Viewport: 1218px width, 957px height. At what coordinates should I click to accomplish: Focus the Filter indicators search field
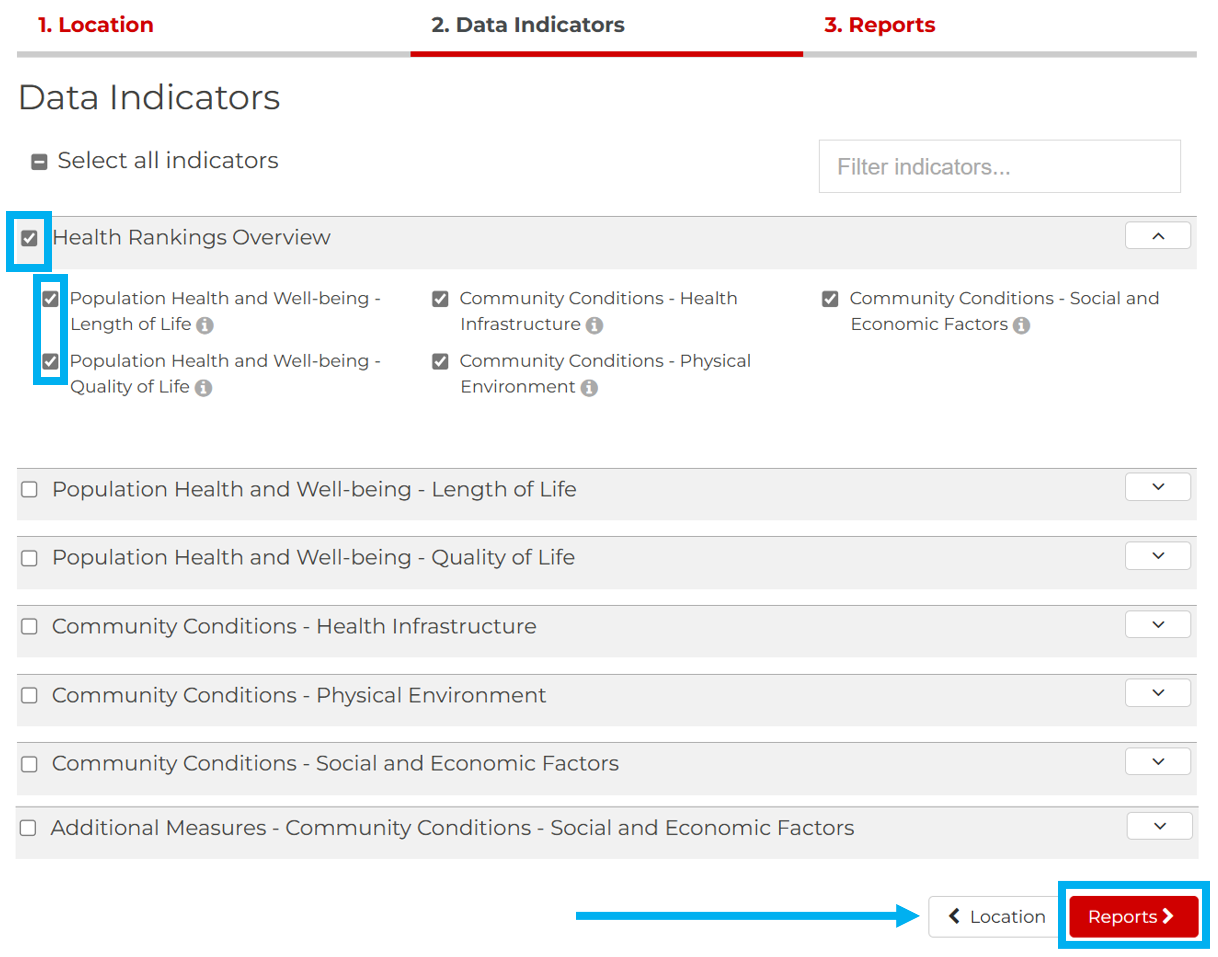(1000, 166)
